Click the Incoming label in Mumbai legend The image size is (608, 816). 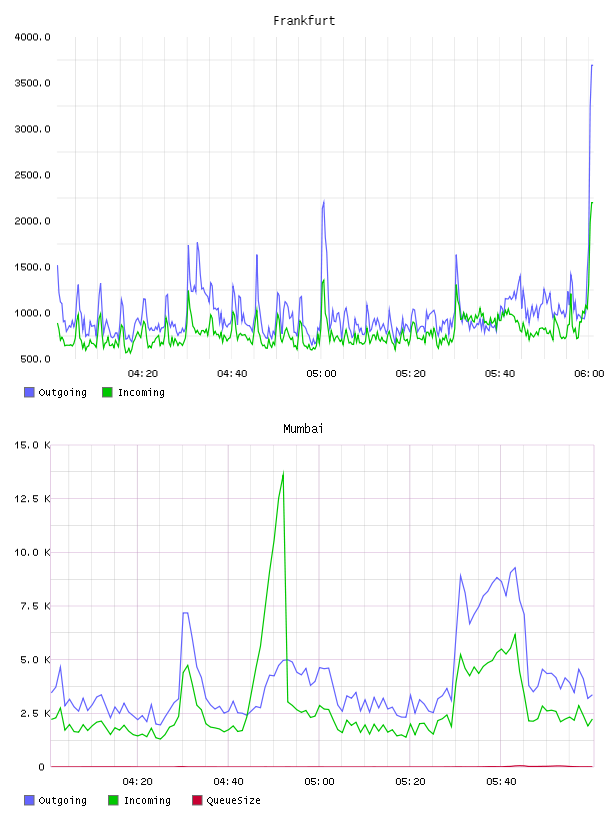147,800
